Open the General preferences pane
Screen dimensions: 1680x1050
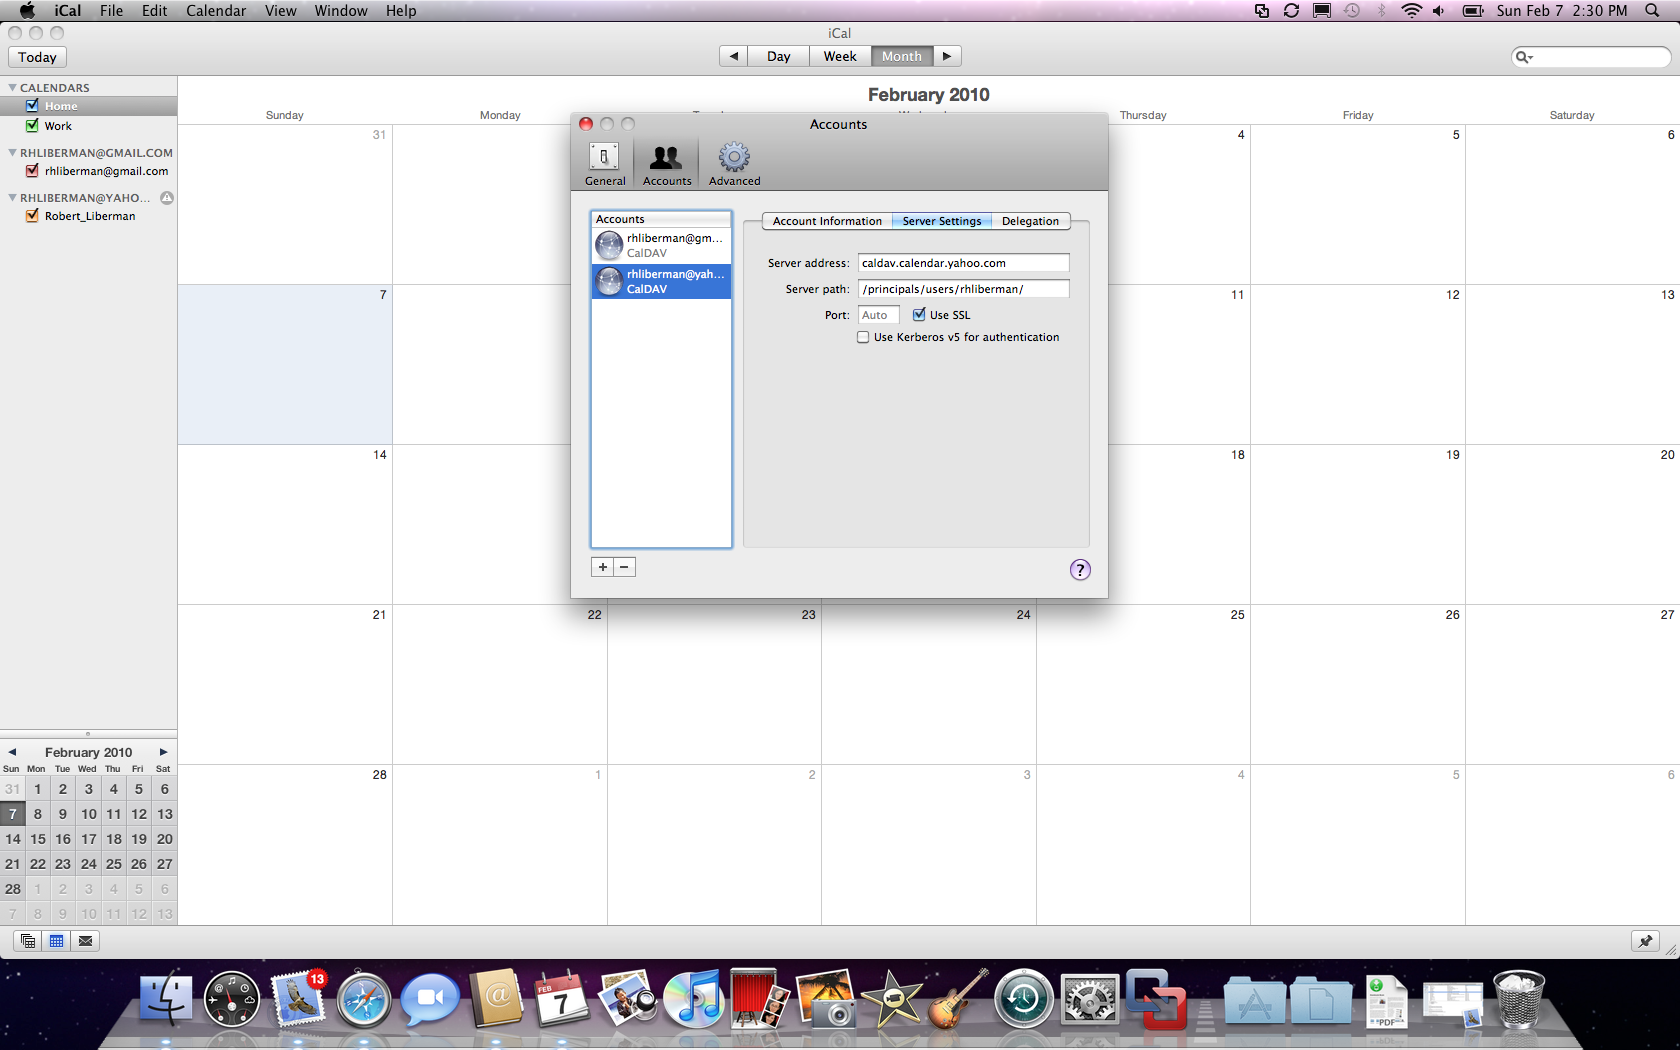604,162
